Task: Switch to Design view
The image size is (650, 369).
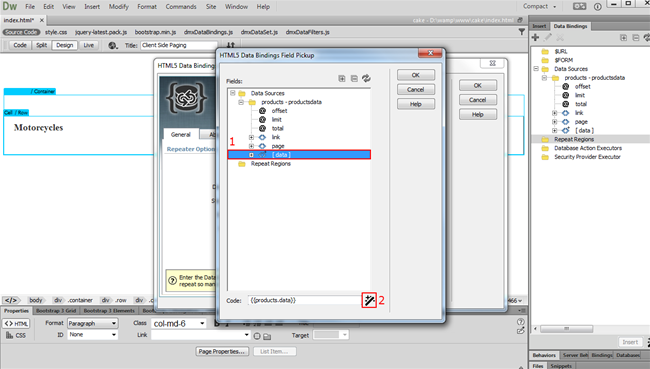Action: (x=65, y=45)
